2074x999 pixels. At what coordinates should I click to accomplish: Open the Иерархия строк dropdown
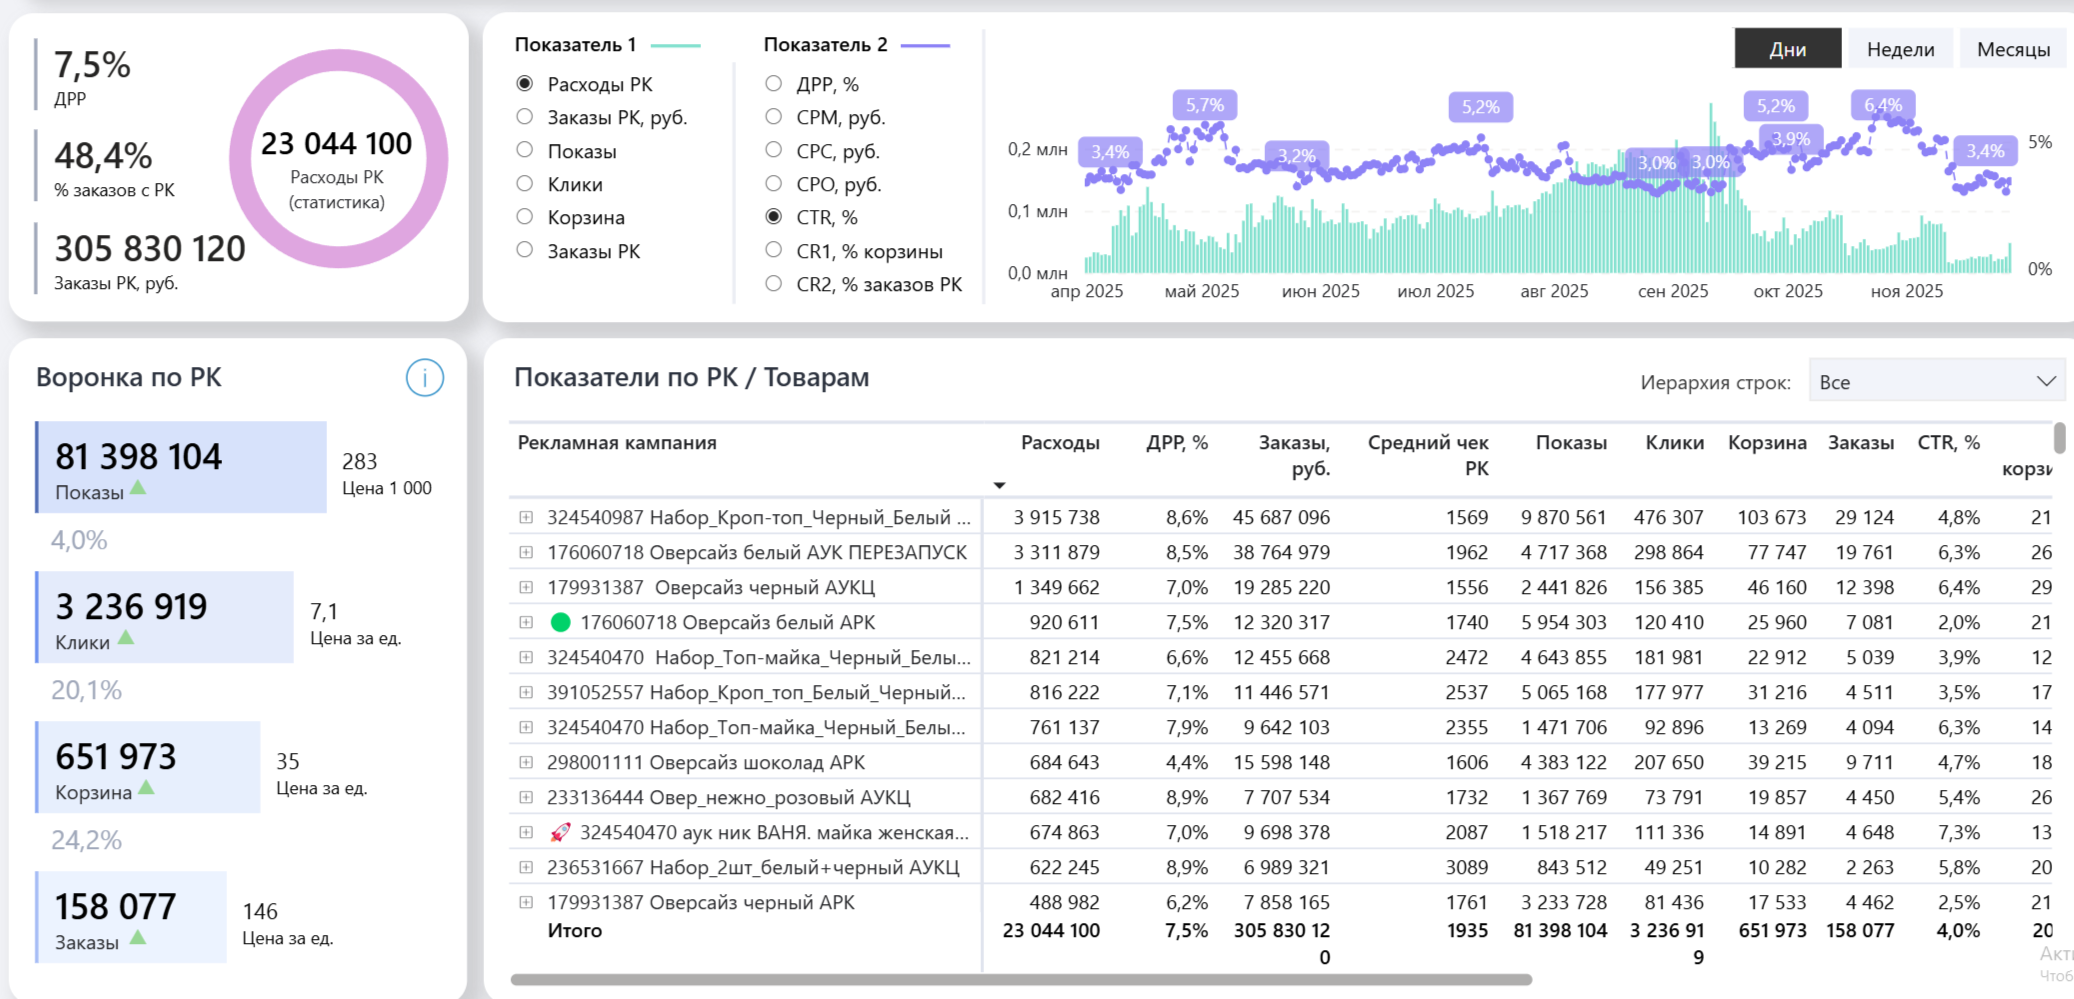(x=1936, y=382)
